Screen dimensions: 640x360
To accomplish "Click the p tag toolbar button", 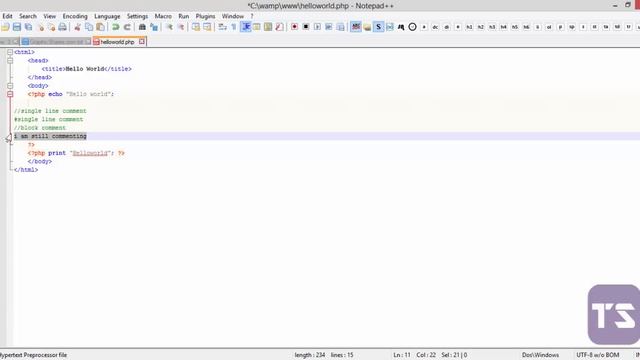I will click(x=560, y=27).
